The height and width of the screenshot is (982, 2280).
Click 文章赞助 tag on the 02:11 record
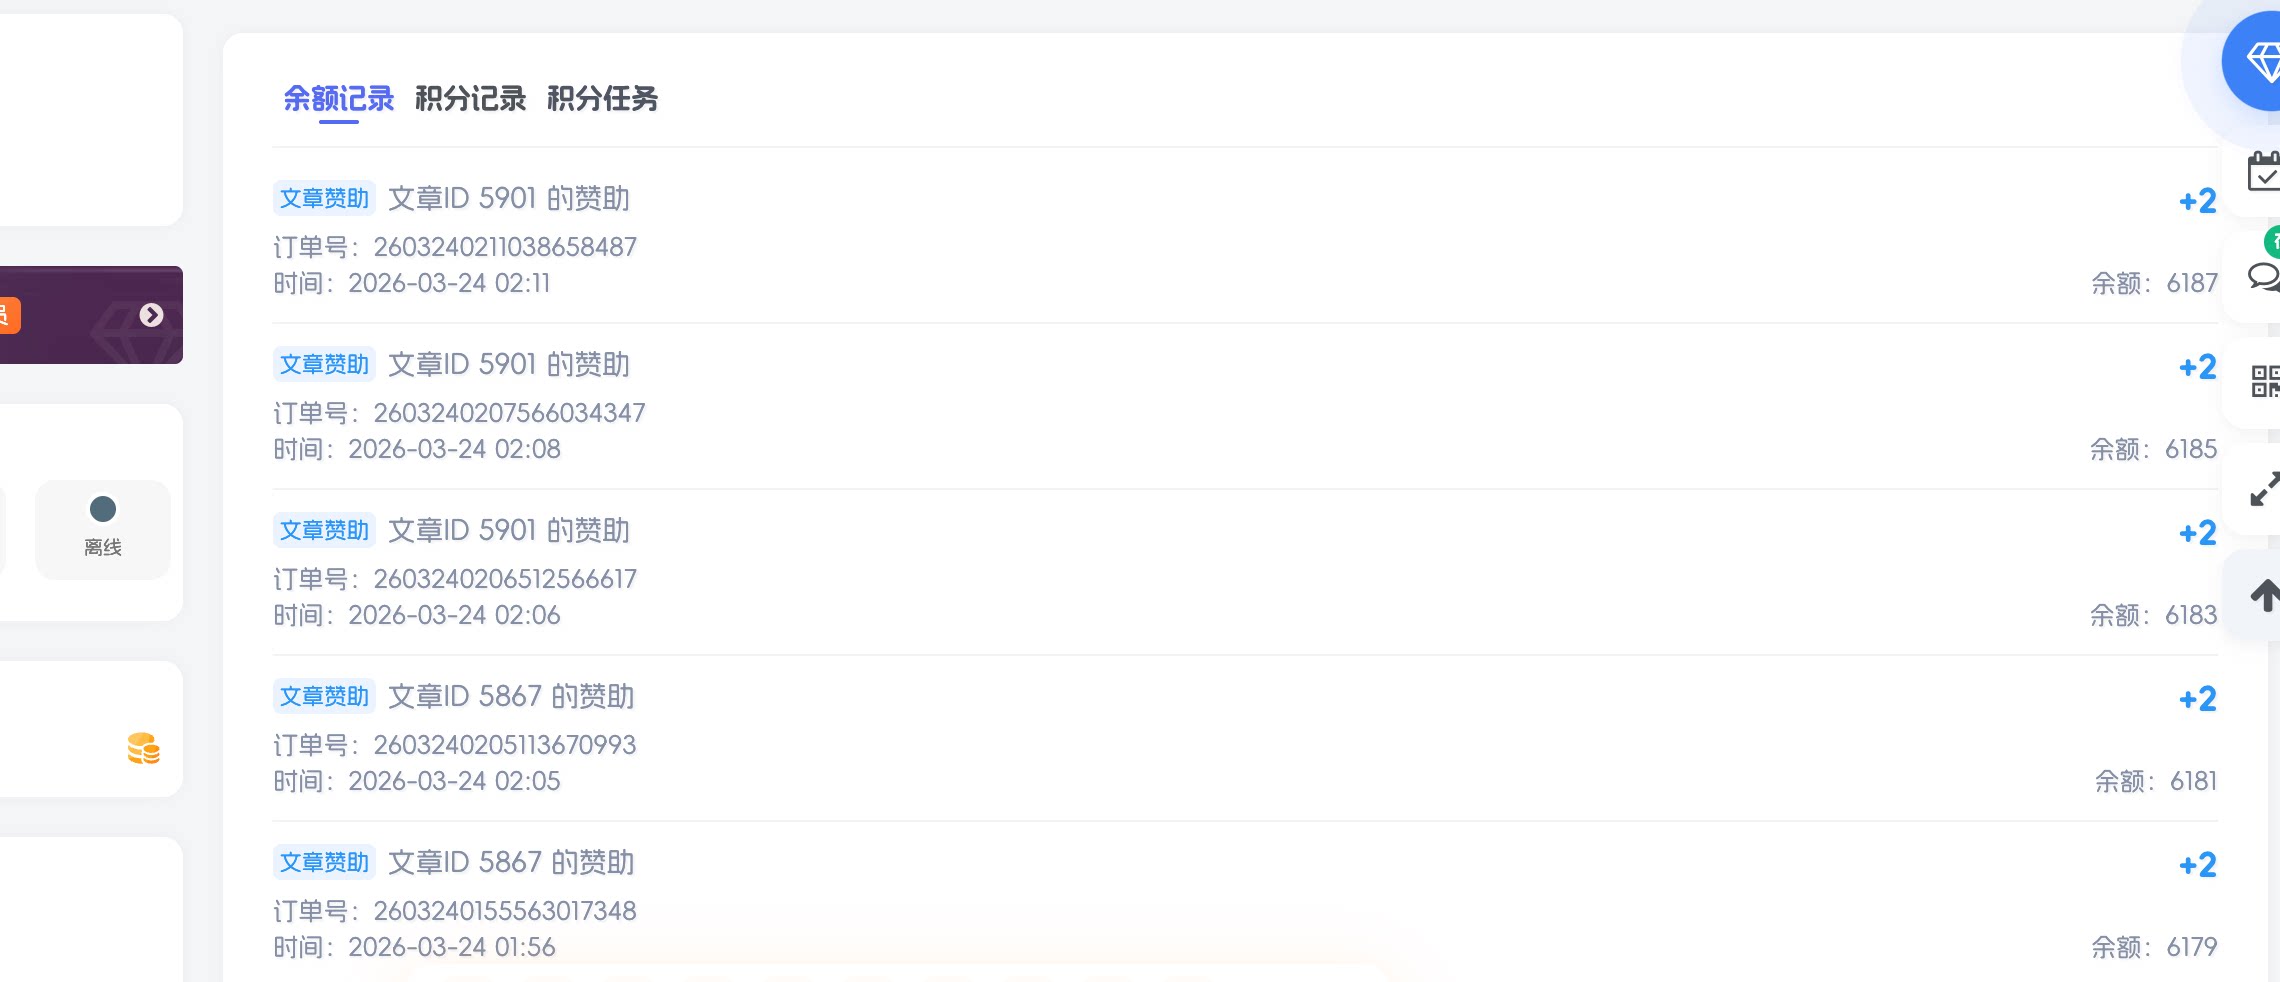click(324, 198)
